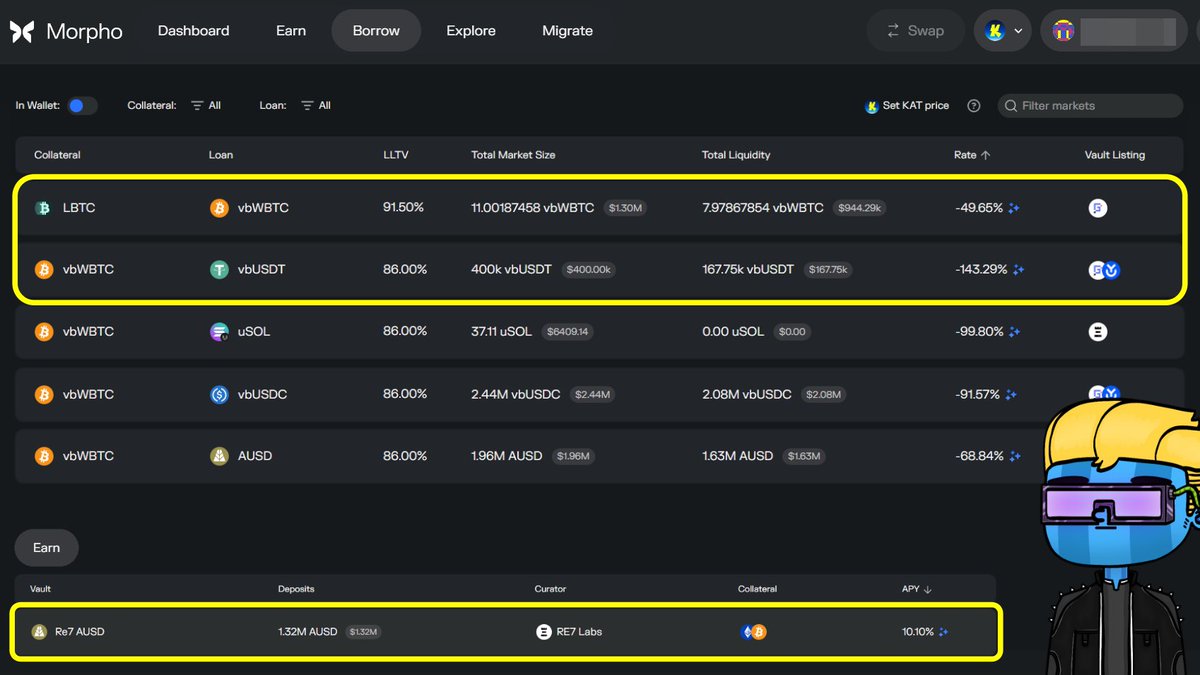Click the sparkle icon next to -91.57%
The height and width of the screenshot is (675, 1200).
[x=1011, y=394]
